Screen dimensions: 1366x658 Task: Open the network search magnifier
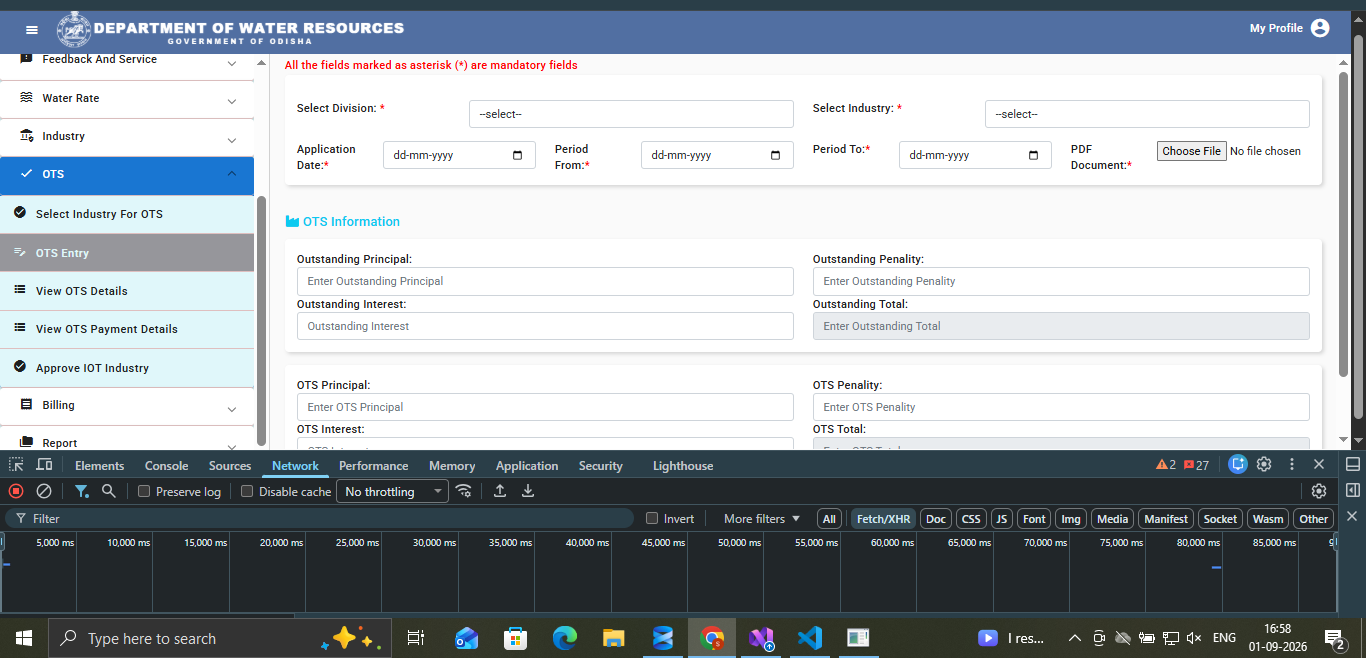point(109,491)
